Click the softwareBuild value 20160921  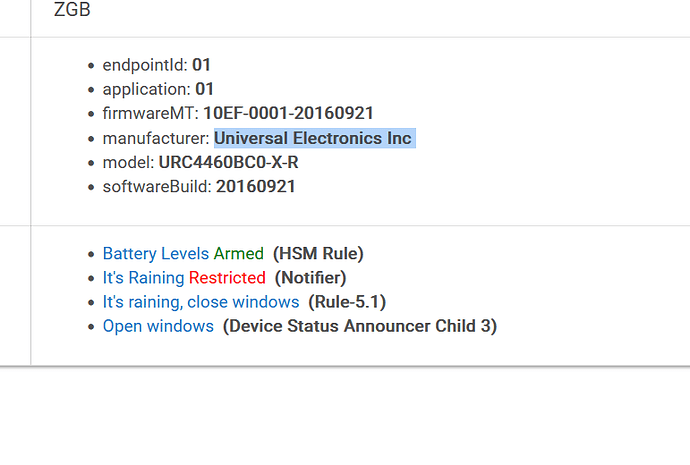tap(256, 187)
